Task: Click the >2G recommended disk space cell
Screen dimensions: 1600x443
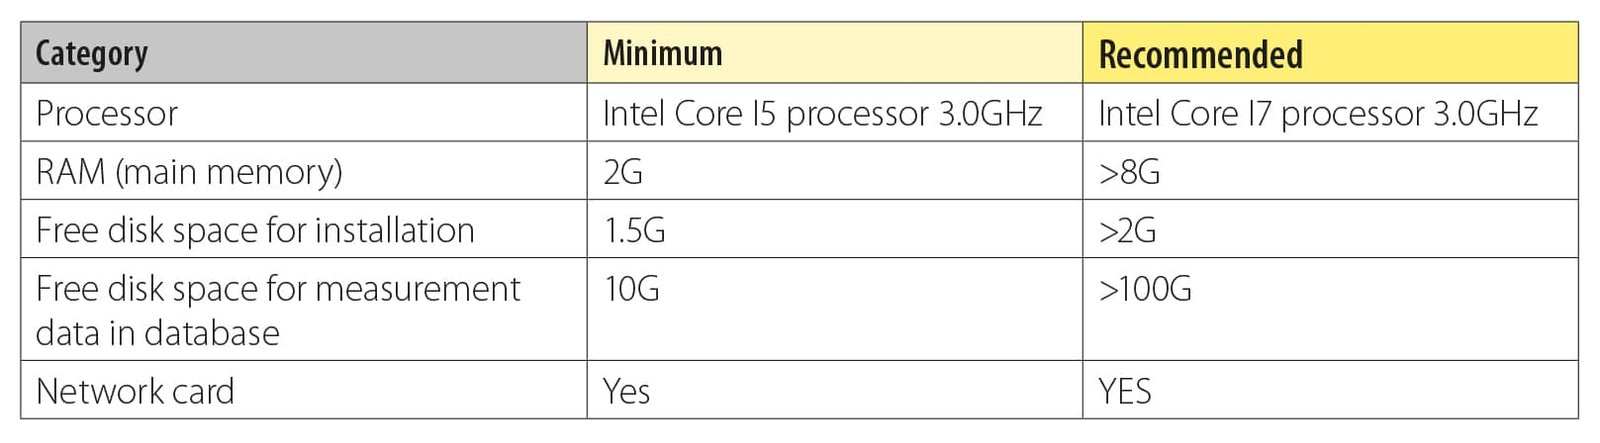Action: pos(1127,230)
